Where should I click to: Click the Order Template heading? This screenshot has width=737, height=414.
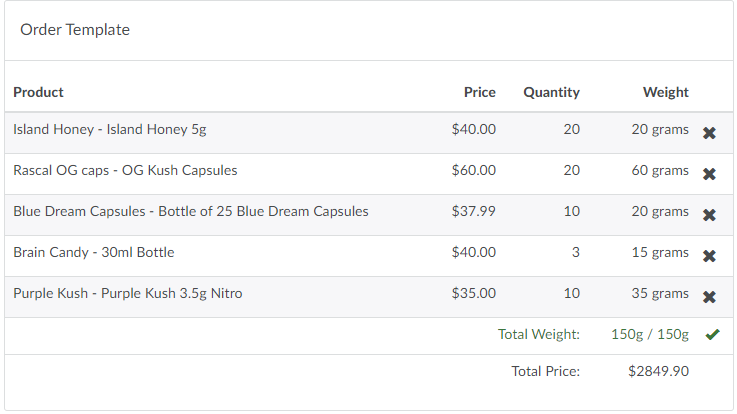click(x=75, y=30)
